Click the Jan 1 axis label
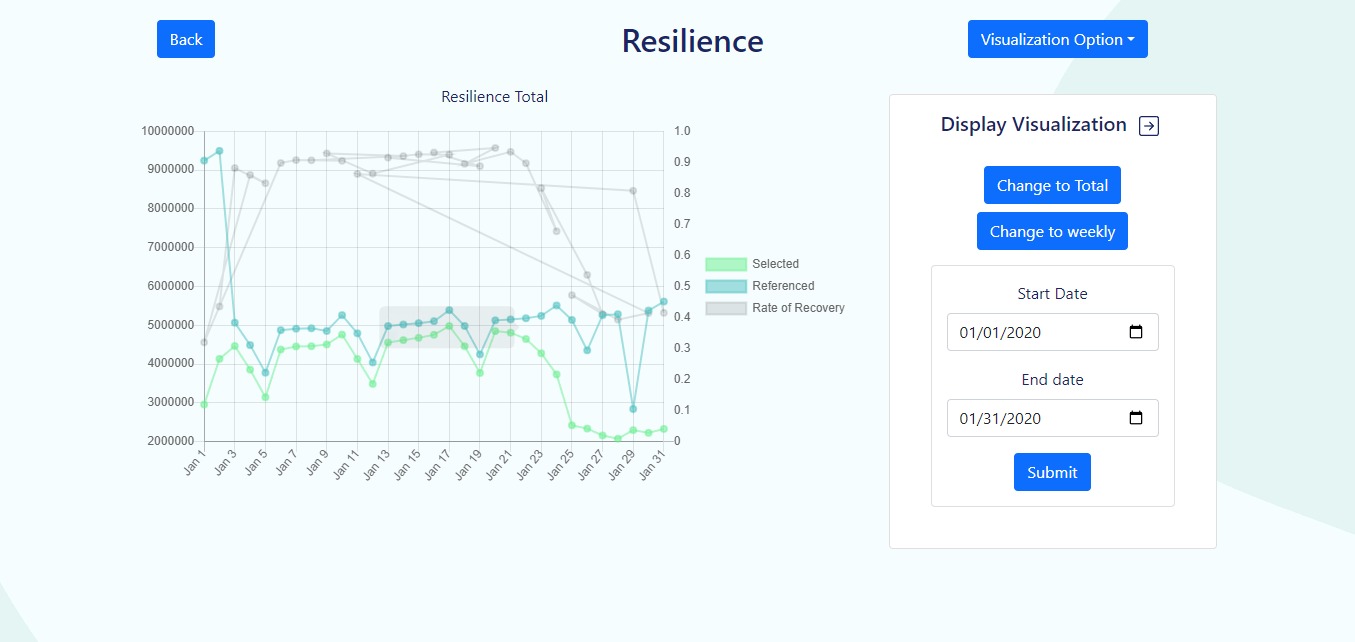The height and width of the screenshot is (642, 1355). [194, 461]
